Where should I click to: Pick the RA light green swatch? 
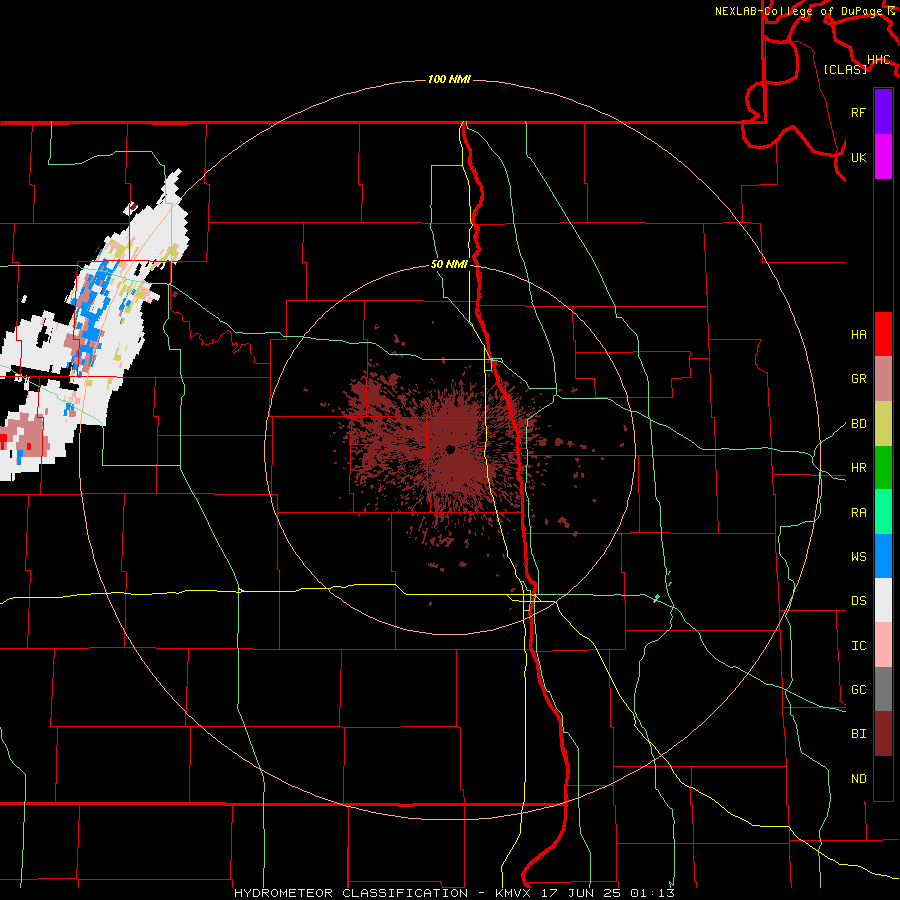pos(883,512)
